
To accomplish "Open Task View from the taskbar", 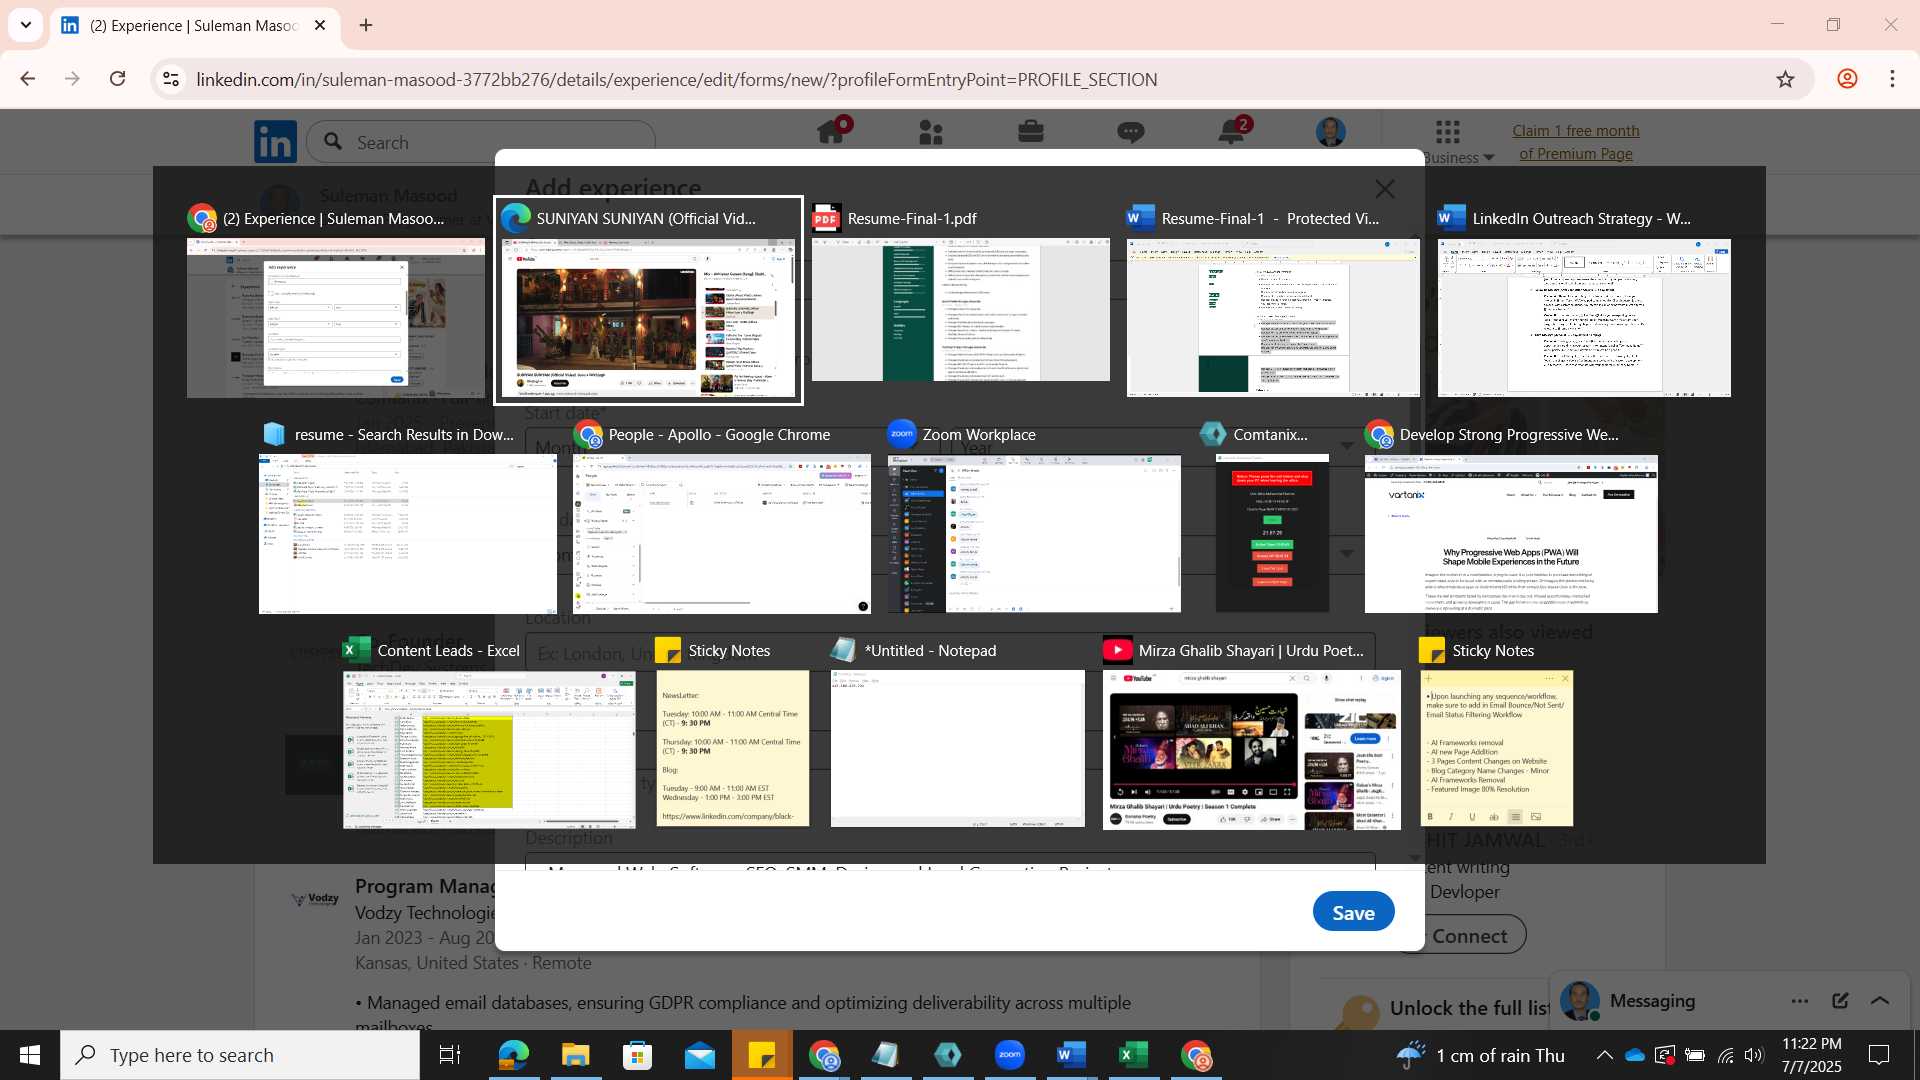I will (450, 1055).
